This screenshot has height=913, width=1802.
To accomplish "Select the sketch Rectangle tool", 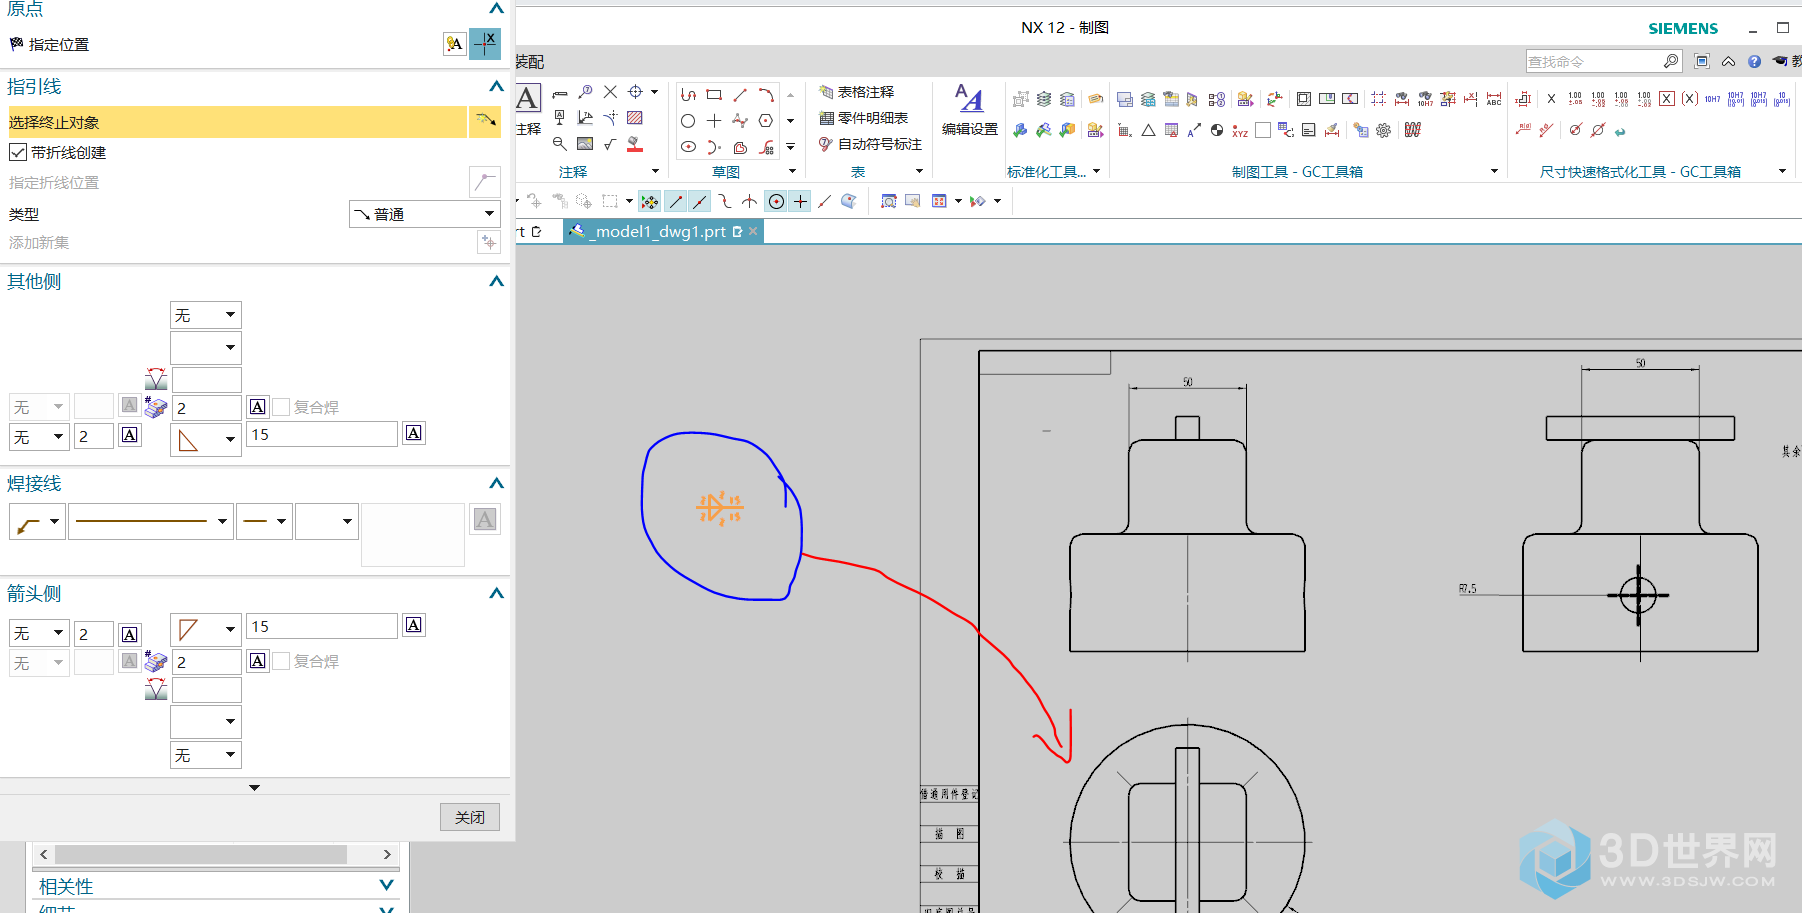I will (x=714, y=95).
